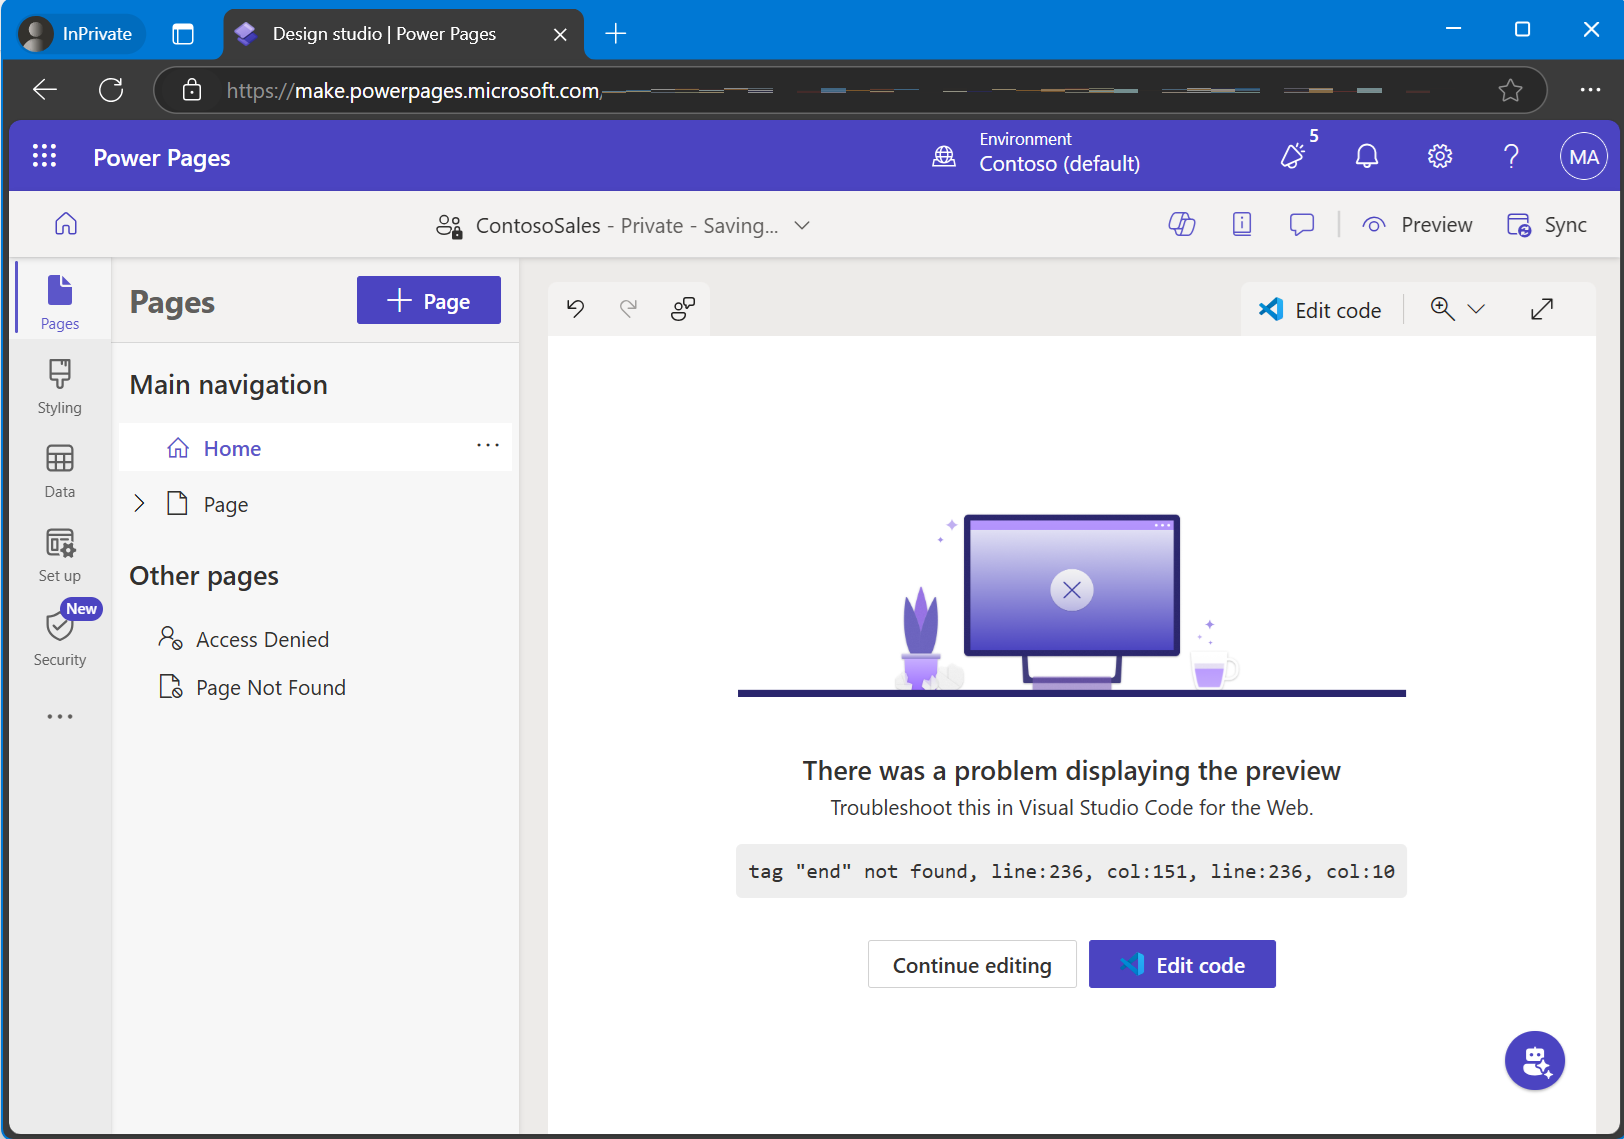This screenshot has width=1624, height=1139.
Task: Open the ContosoSales site dropdown
Action: click(x=802, y=226)
